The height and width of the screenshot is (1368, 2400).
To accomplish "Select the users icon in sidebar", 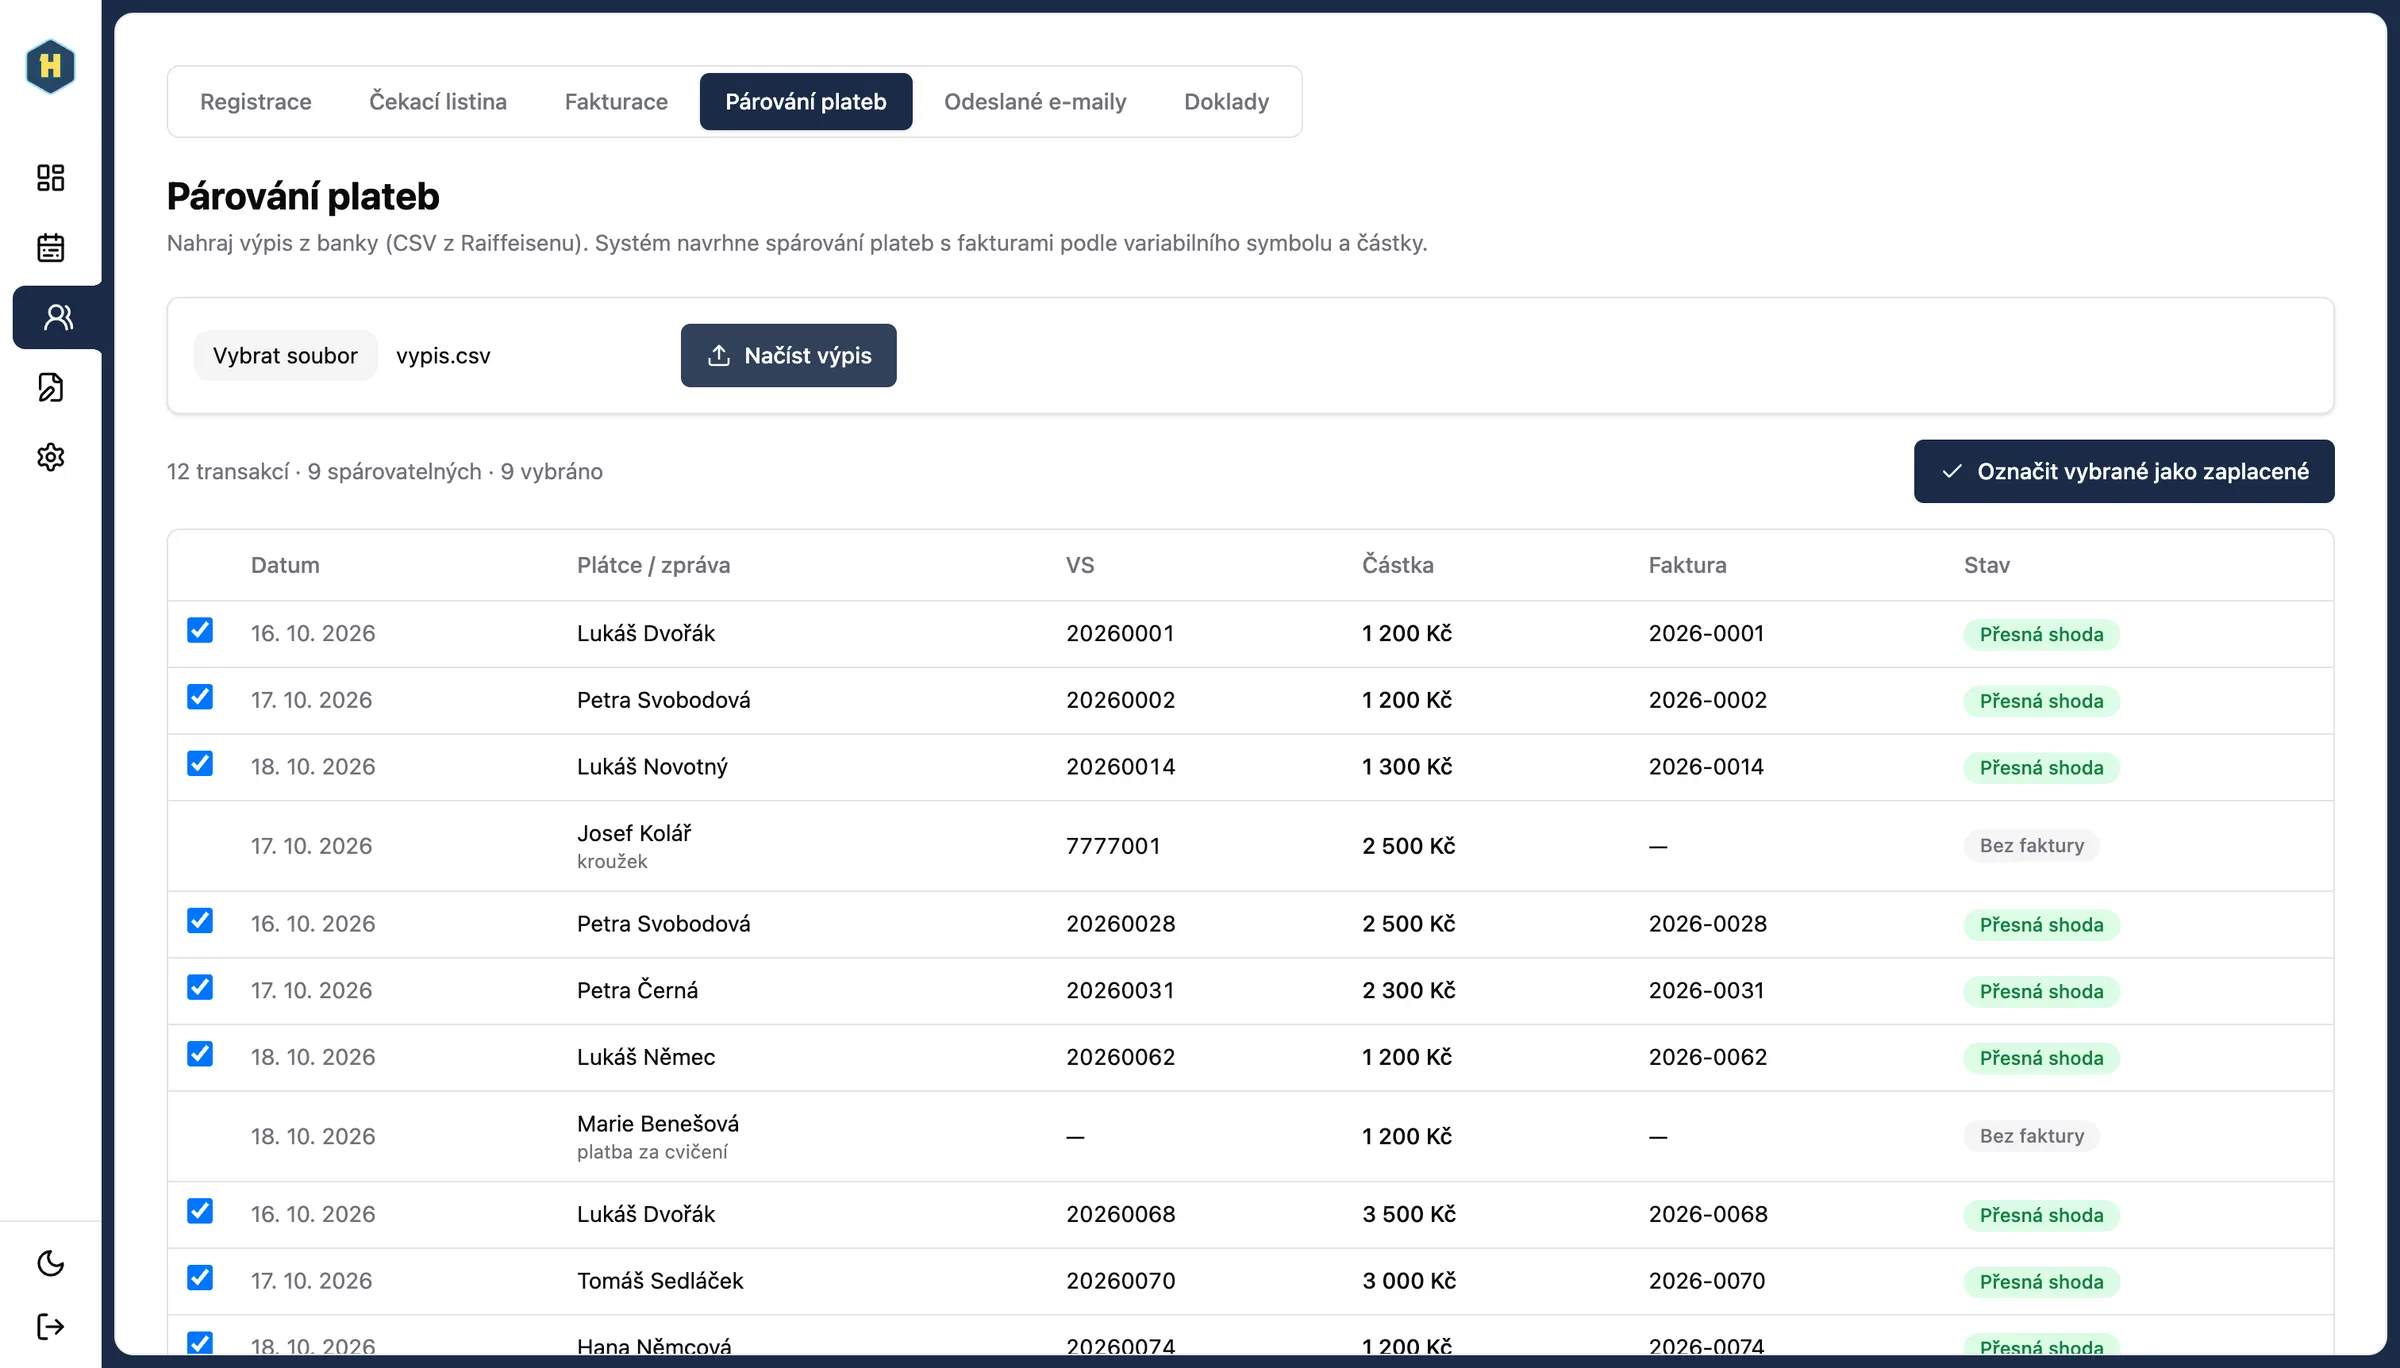I will pyautogui.click(x=58, y=317).
